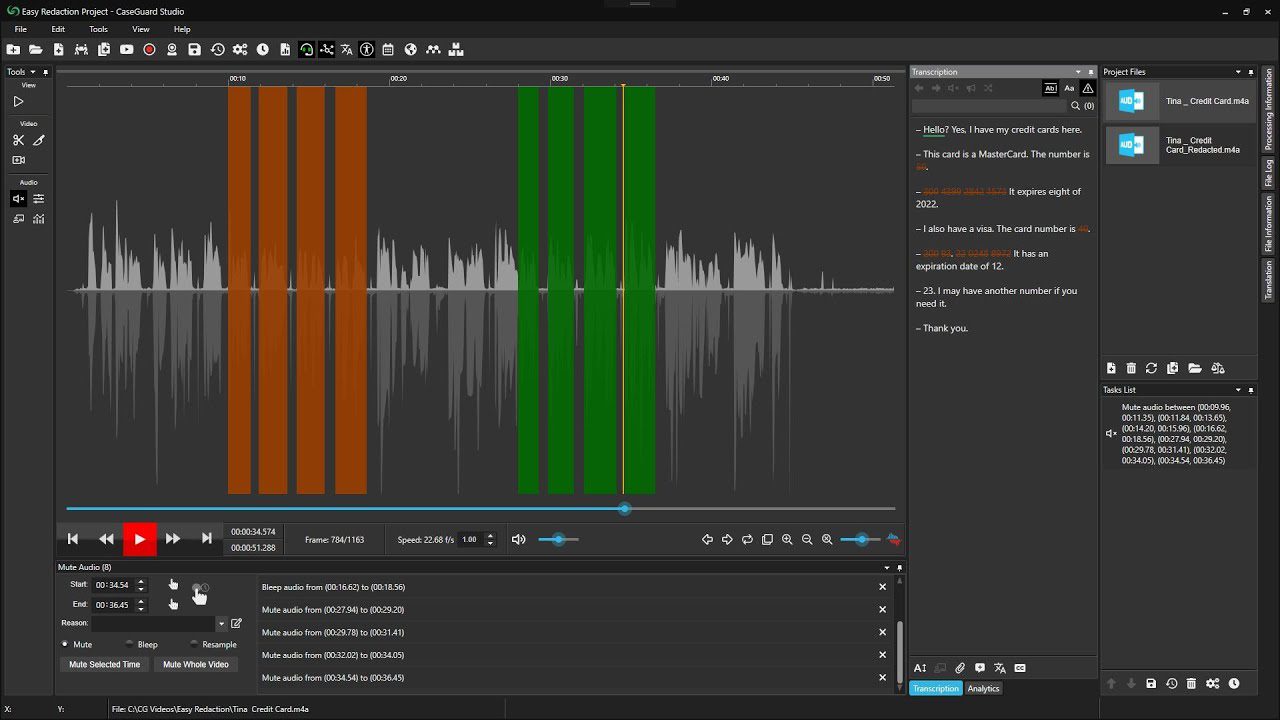The width and height of the screenshot is (1280, 720).
Task: Click the closed captions CC icon
Action: tap(1020, 668)
